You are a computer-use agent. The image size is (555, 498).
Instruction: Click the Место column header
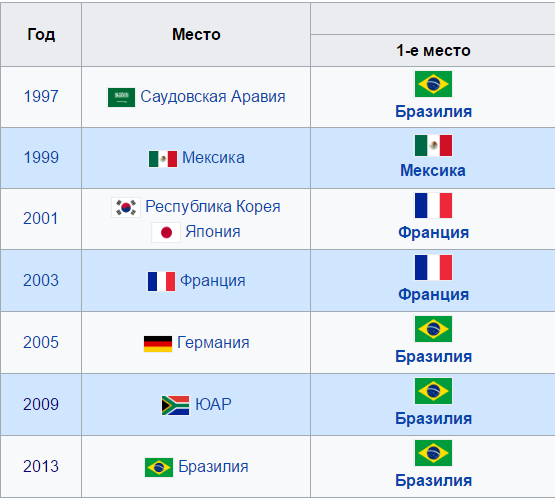pos(196,34)
